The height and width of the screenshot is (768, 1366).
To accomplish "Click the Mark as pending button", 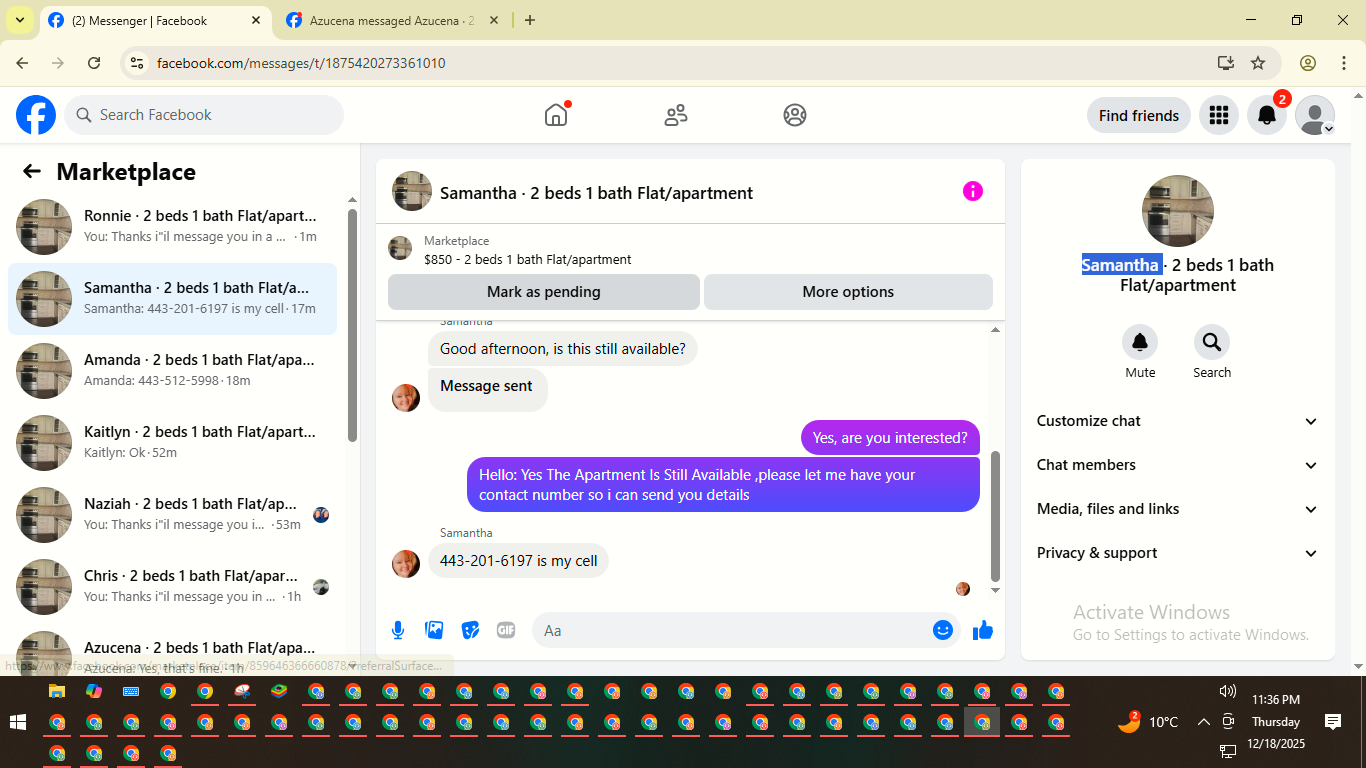I will 544,292.
